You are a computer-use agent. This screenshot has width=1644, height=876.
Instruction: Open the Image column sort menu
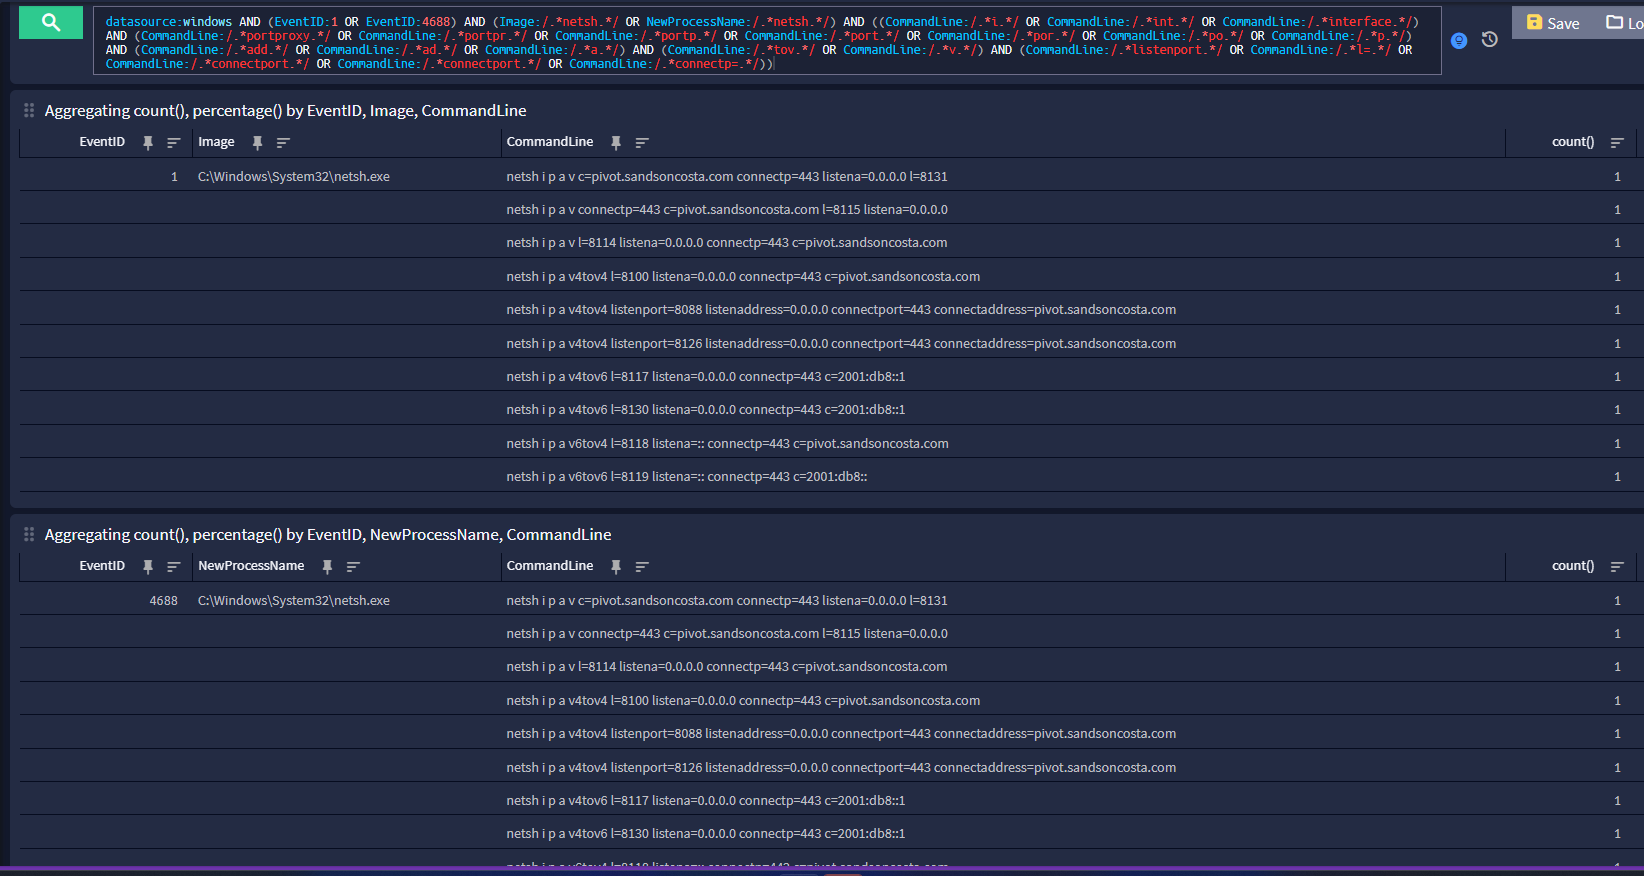pyautogui.click(x=283, y=143)
